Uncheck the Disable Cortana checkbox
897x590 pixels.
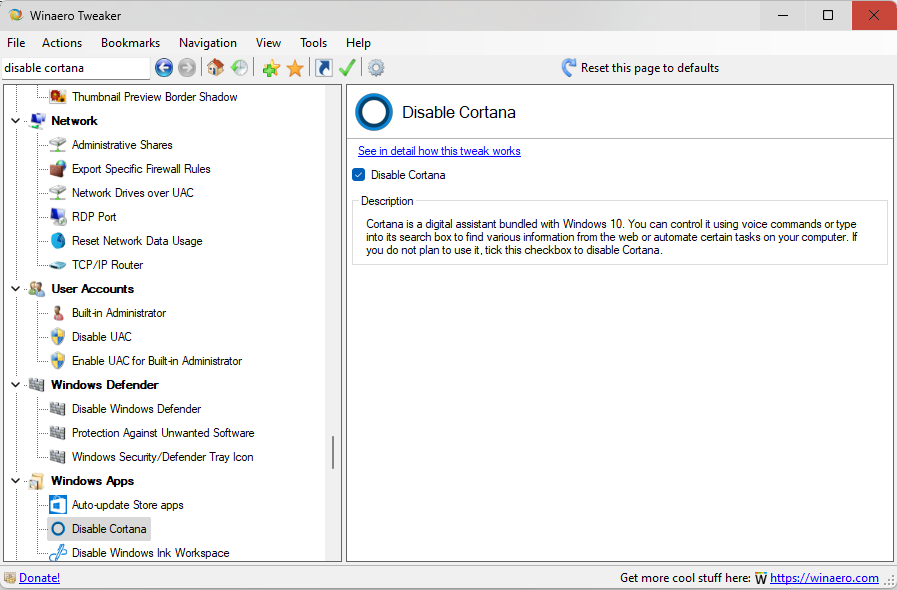click(x=359, y=175)
